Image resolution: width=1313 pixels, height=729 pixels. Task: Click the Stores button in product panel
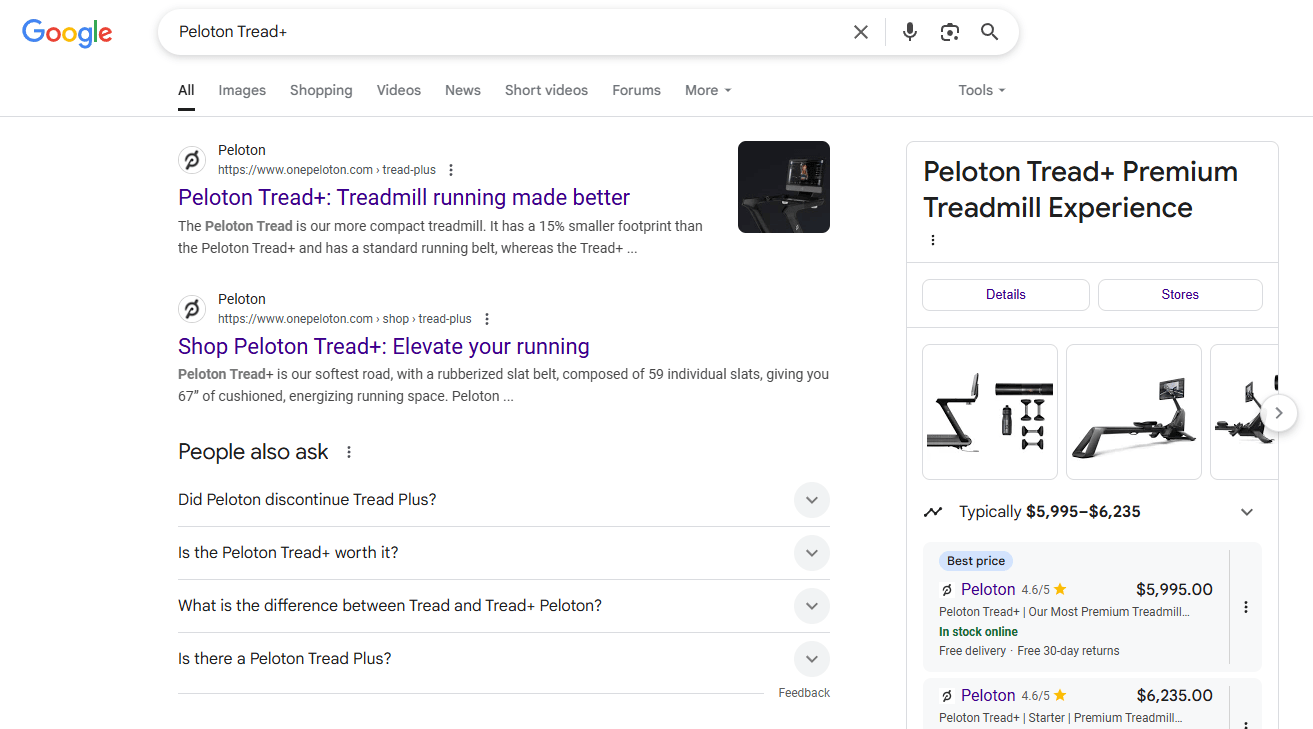pos(1180,295)
